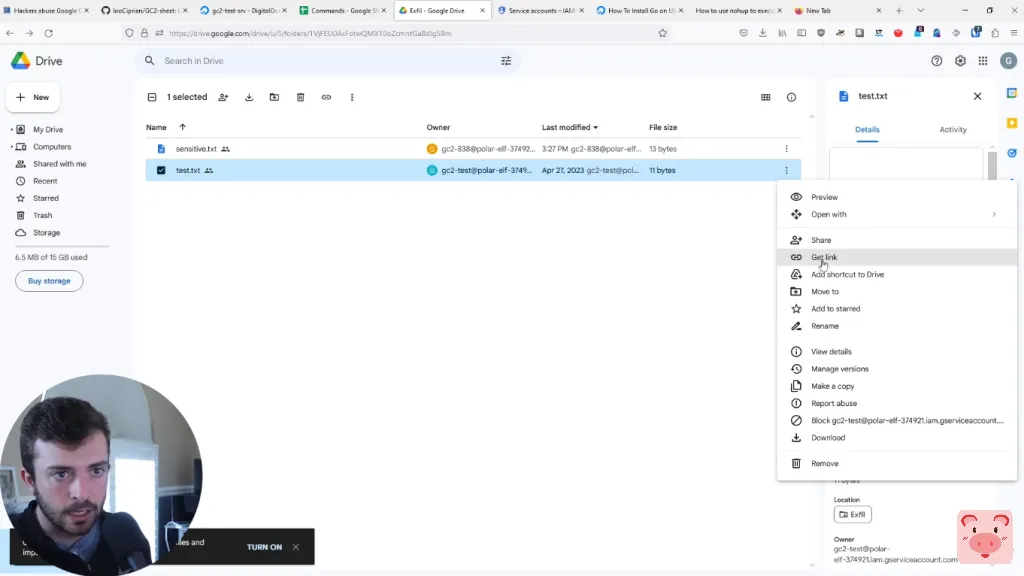1024x576 pixels.
Task: Expand the Open with submenu
Action: 897,214
